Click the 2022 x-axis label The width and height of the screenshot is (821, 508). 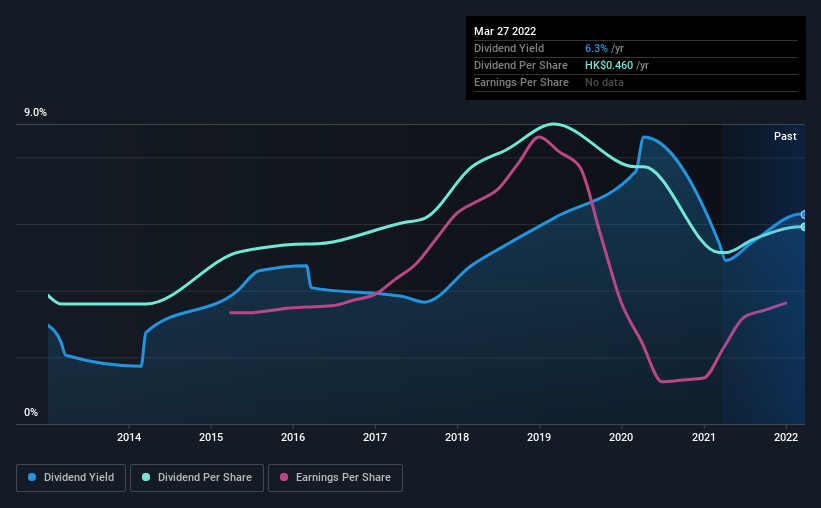tap(786, 437)
